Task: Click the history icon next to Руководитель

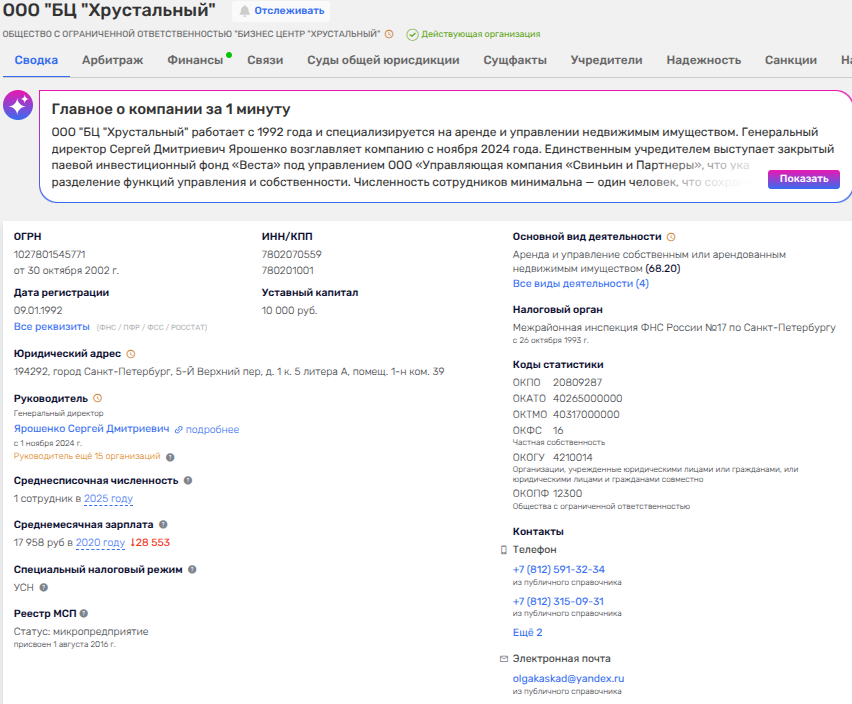Action: [97, 398]
